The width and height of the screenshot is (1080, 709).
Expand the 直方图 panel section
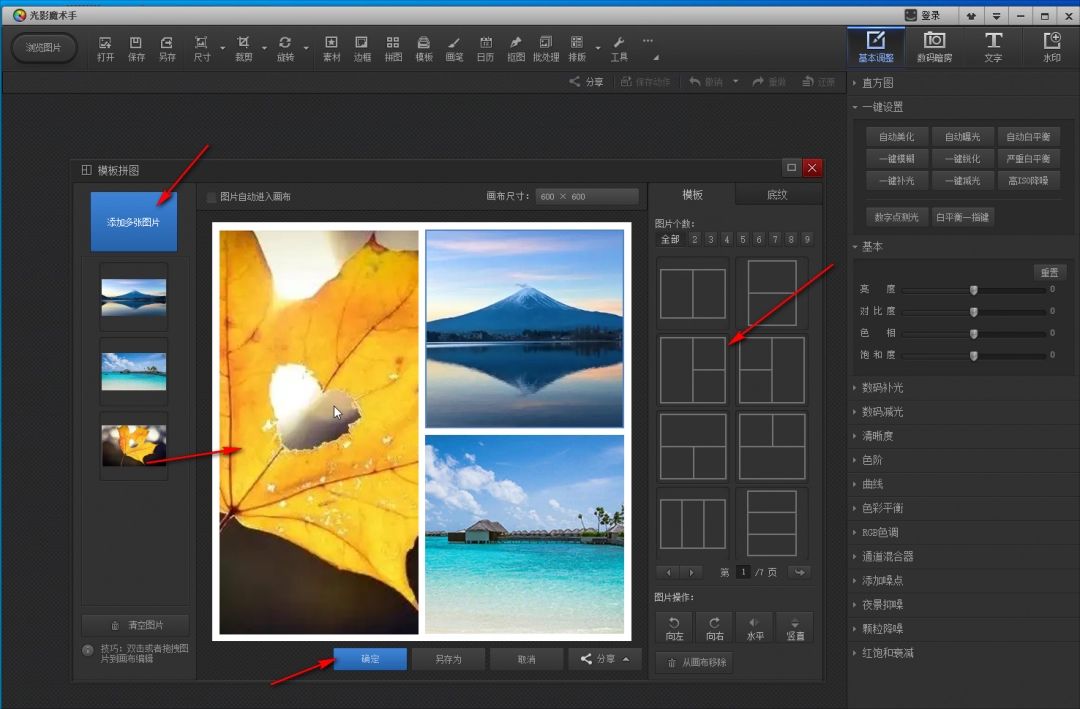tap(877, 83)
